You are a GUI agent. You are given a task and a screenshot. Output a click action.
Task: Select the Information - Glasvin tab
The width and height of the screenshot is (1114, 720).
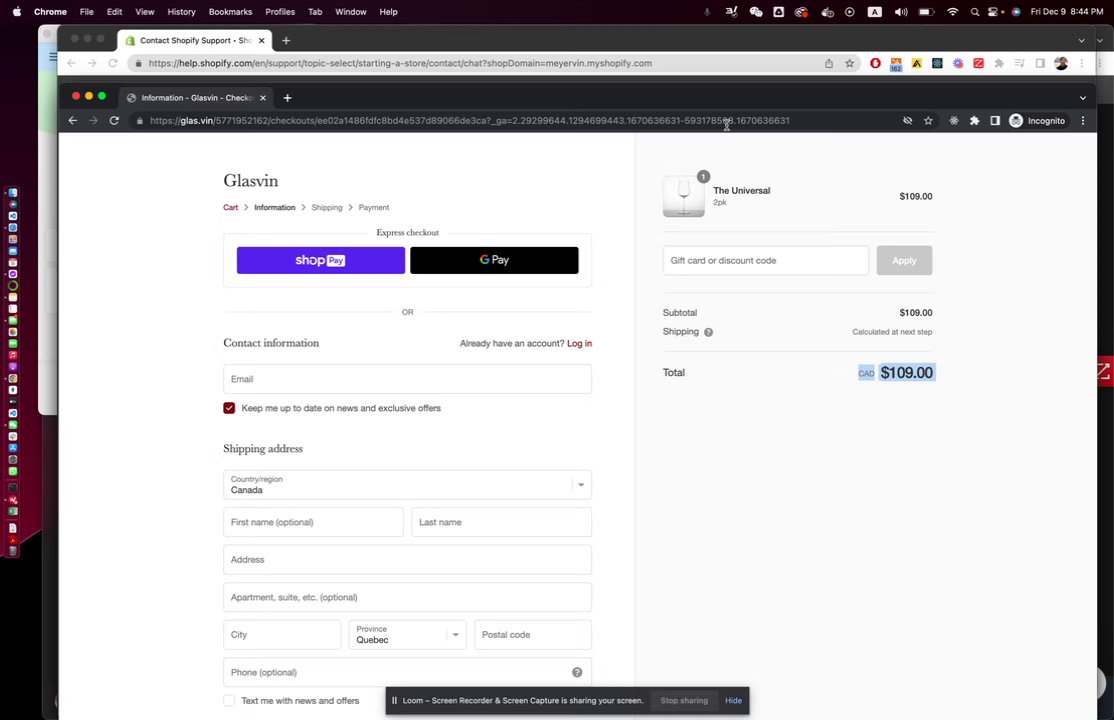196,98
